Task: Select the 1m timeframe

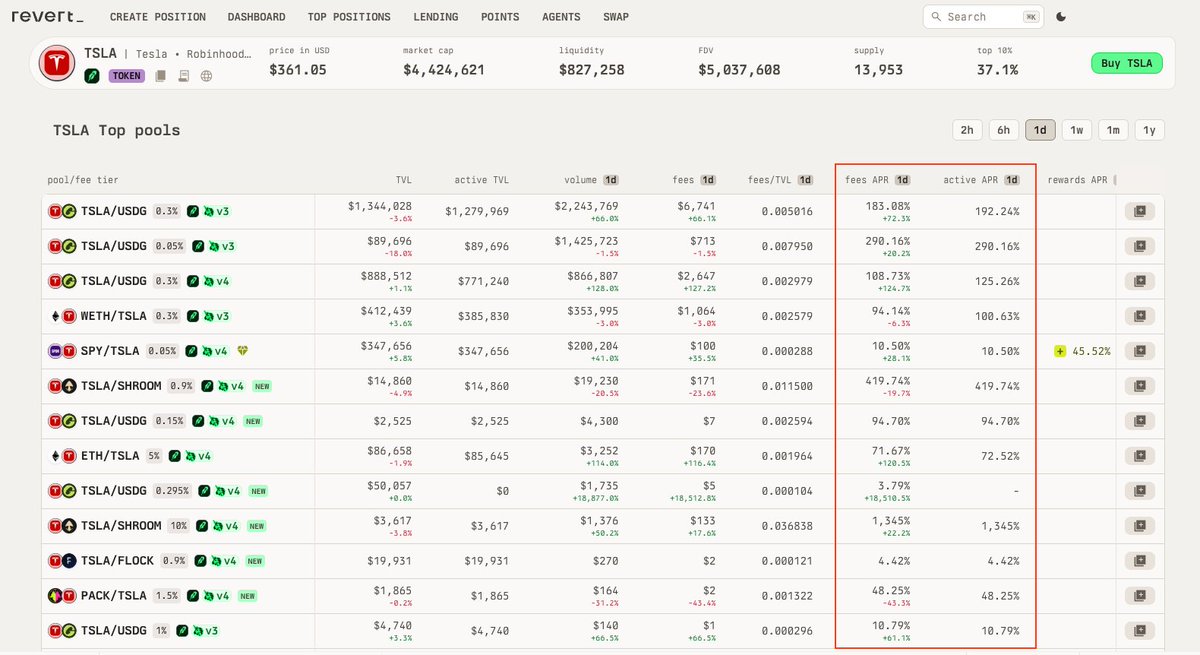Action: click(x=1113, y=130)
